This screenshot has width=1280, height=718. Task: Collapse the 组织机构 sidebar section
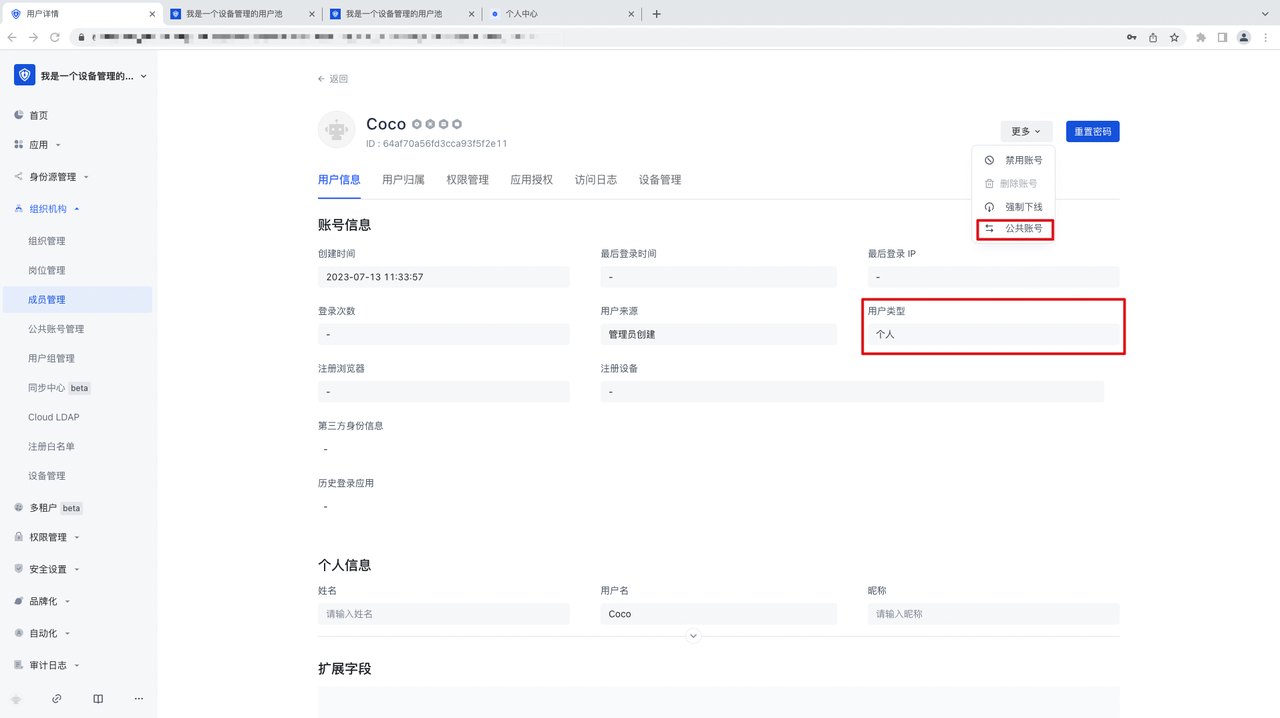click(48, 209)
